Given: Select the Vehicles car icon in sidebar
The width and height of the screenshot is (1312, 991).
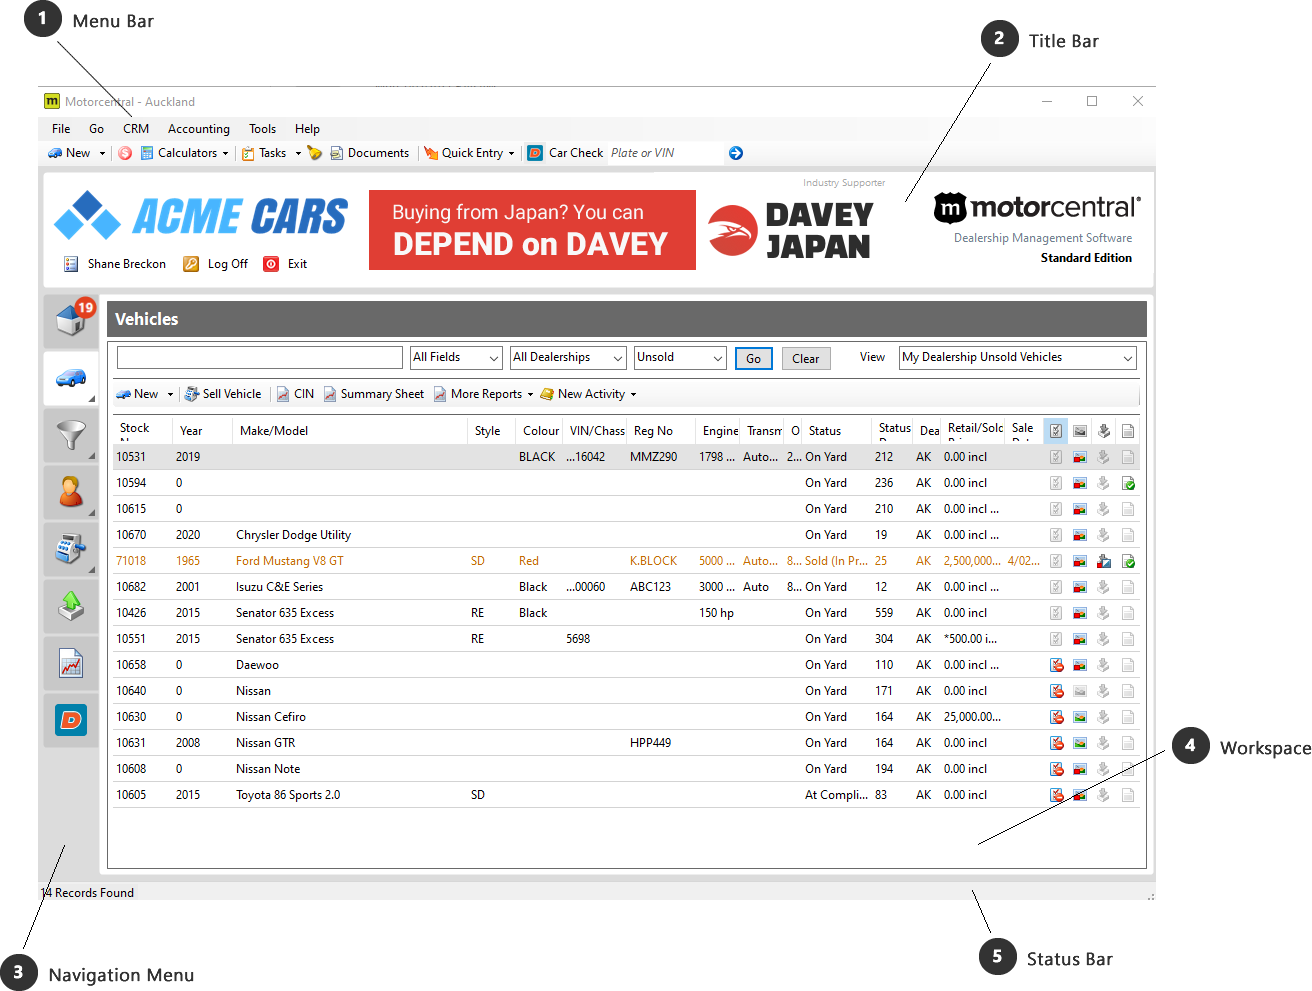Looking at the screenshot, I should (x=71, y=377).
